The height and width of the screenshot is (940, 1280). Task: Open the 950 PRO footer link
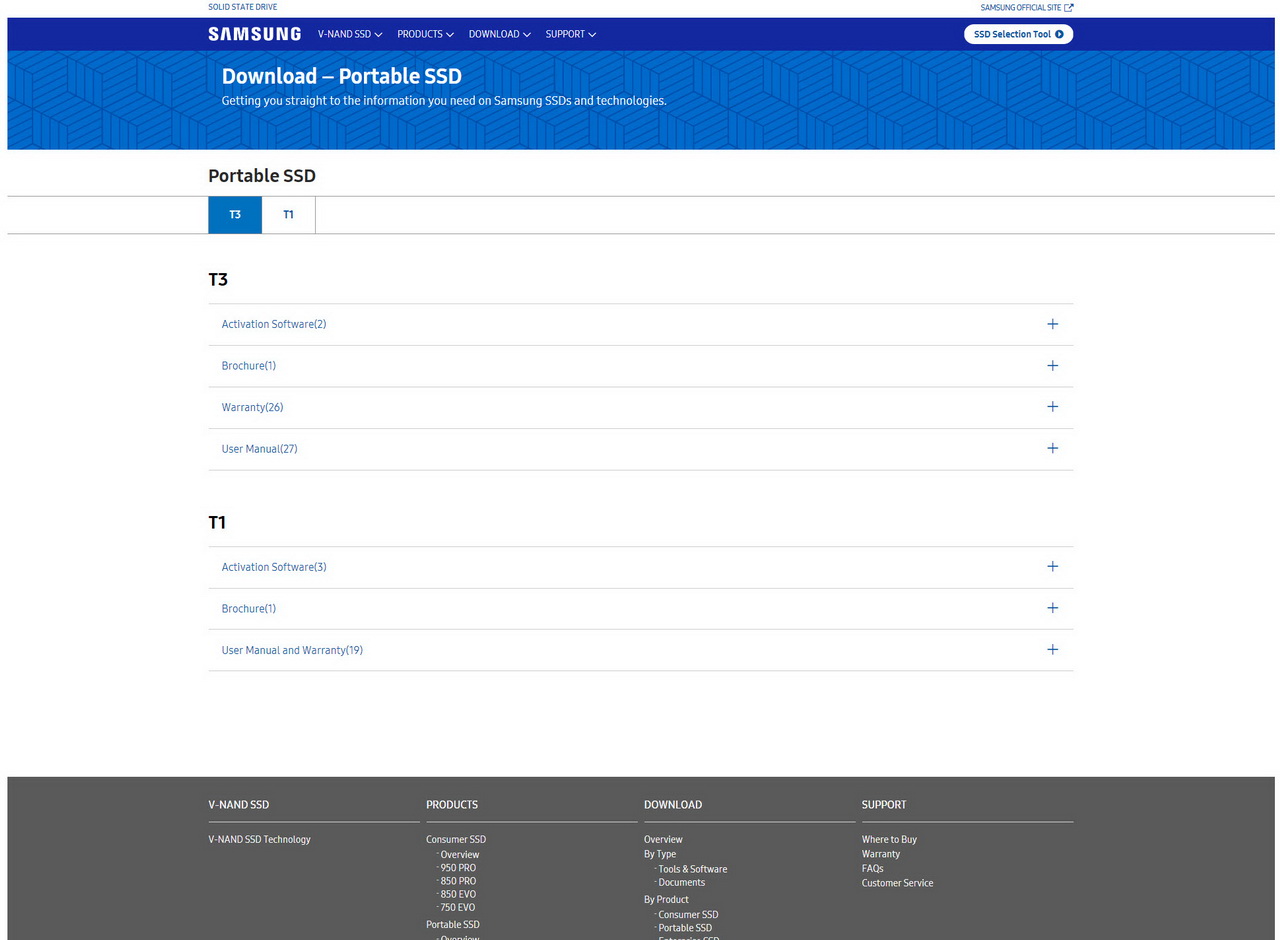(x=458, y=868)
